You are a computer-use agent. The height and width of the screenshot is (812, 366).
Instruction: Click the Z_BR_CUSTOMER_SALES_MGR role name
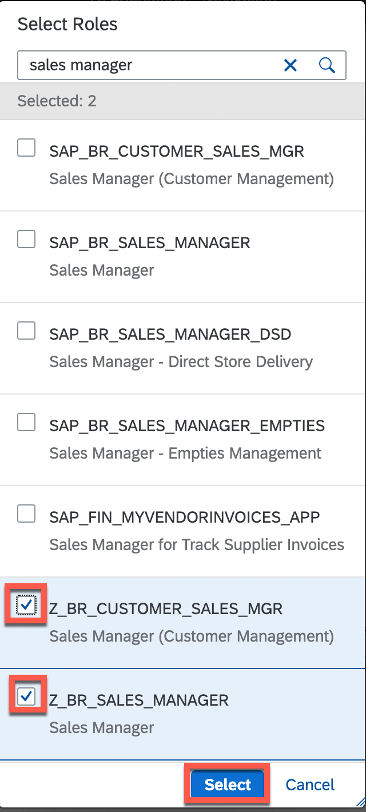(166, 608)
